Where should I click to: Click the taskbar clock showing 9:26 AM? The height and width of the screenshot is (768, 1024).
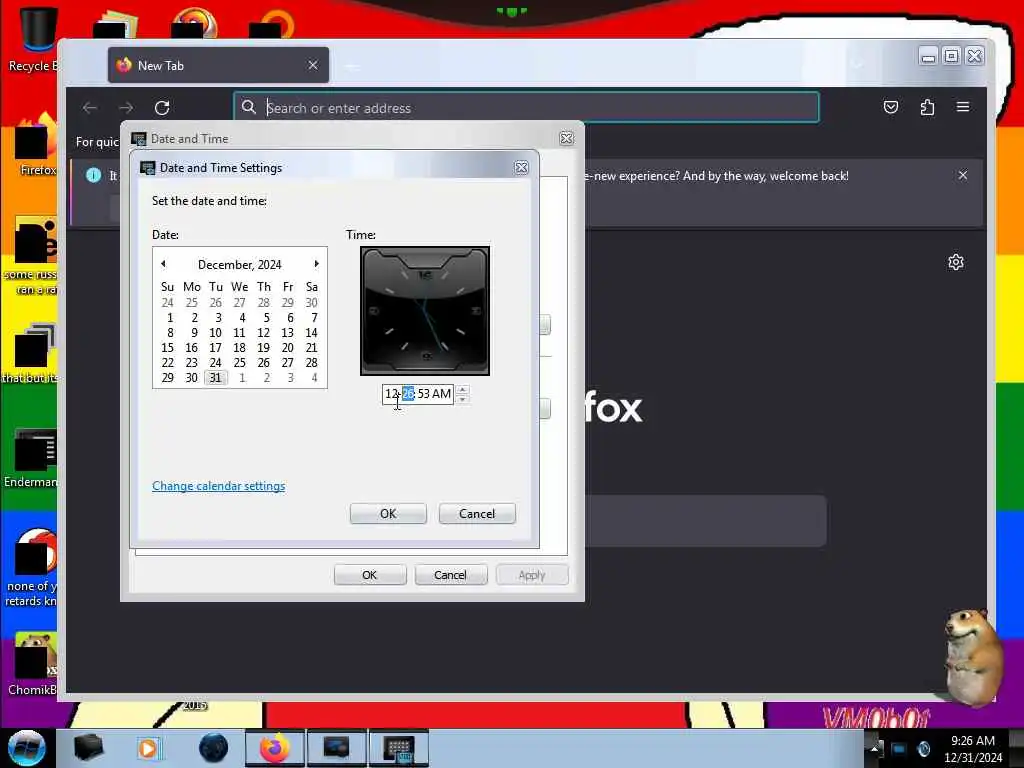pos(972,748)
